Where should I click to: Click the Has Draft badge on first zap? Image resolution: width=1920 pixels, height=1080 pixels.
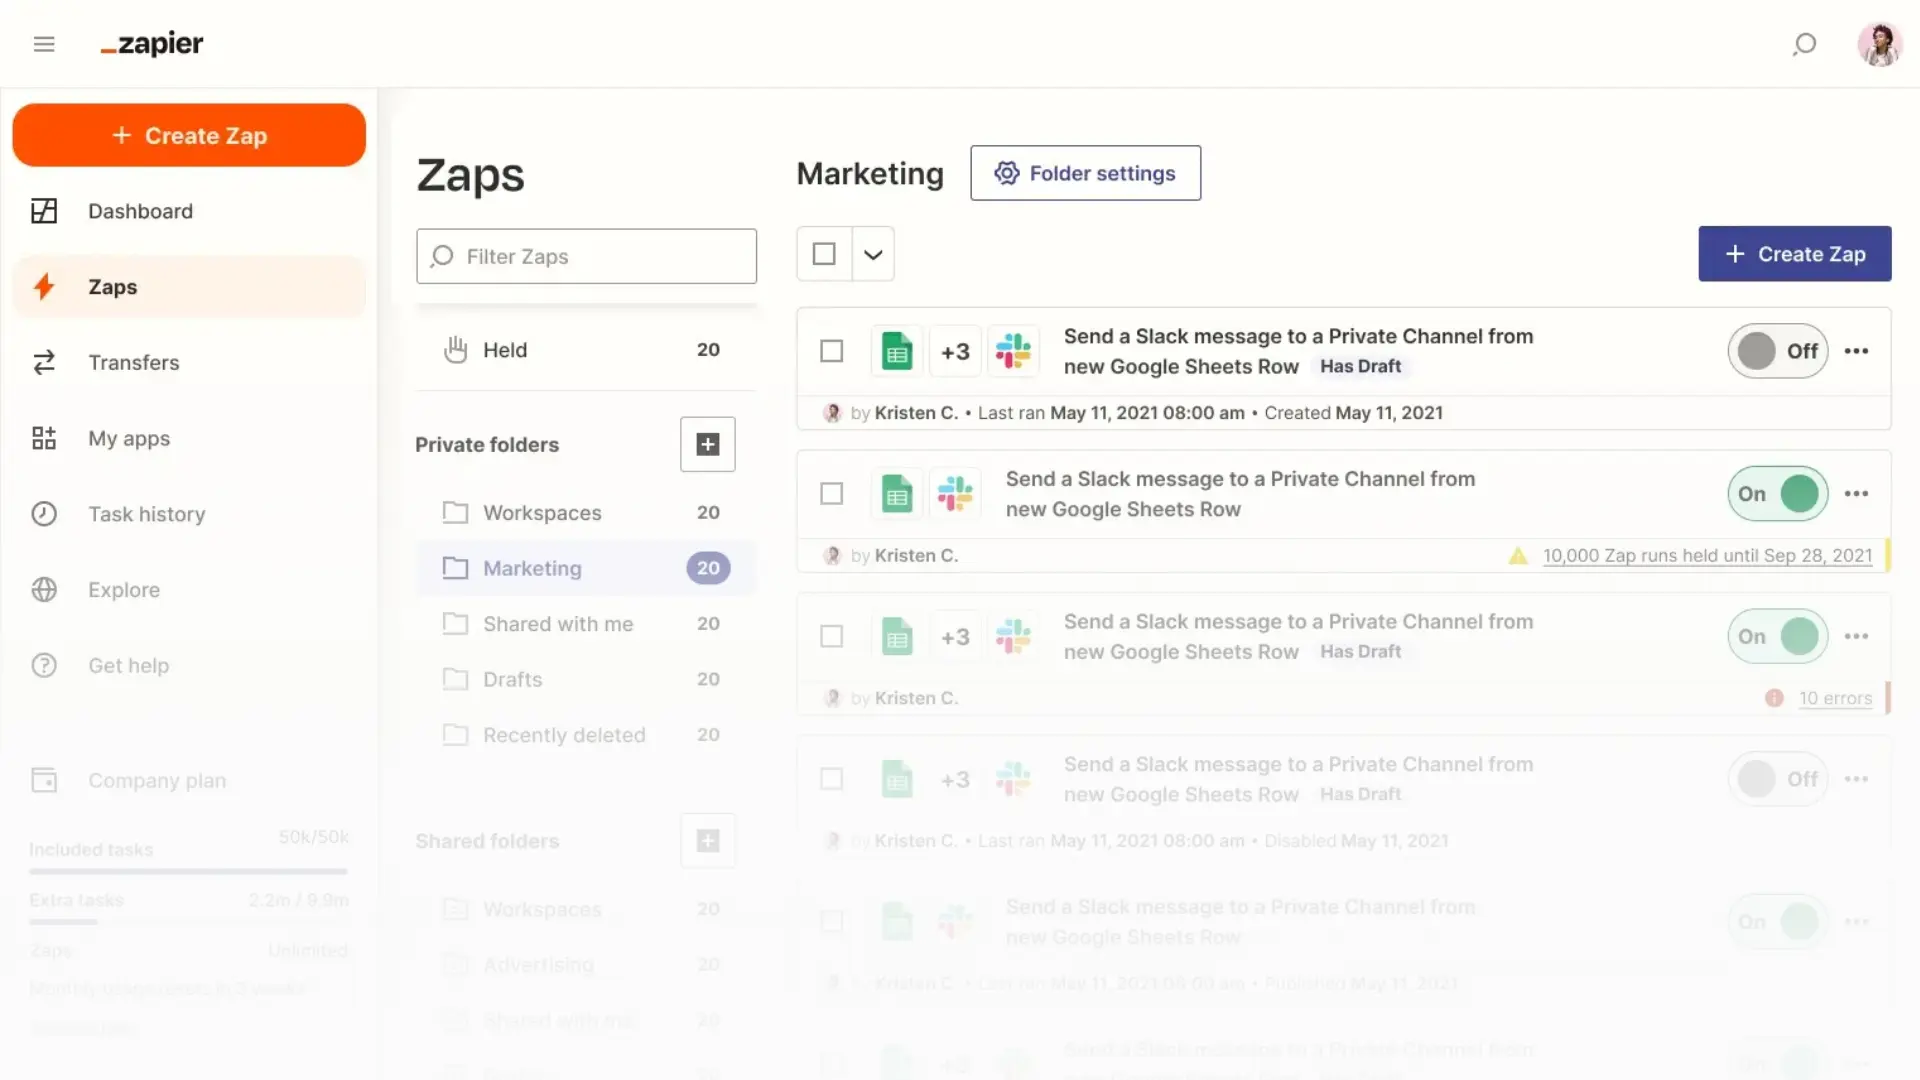click(1360, 366)
